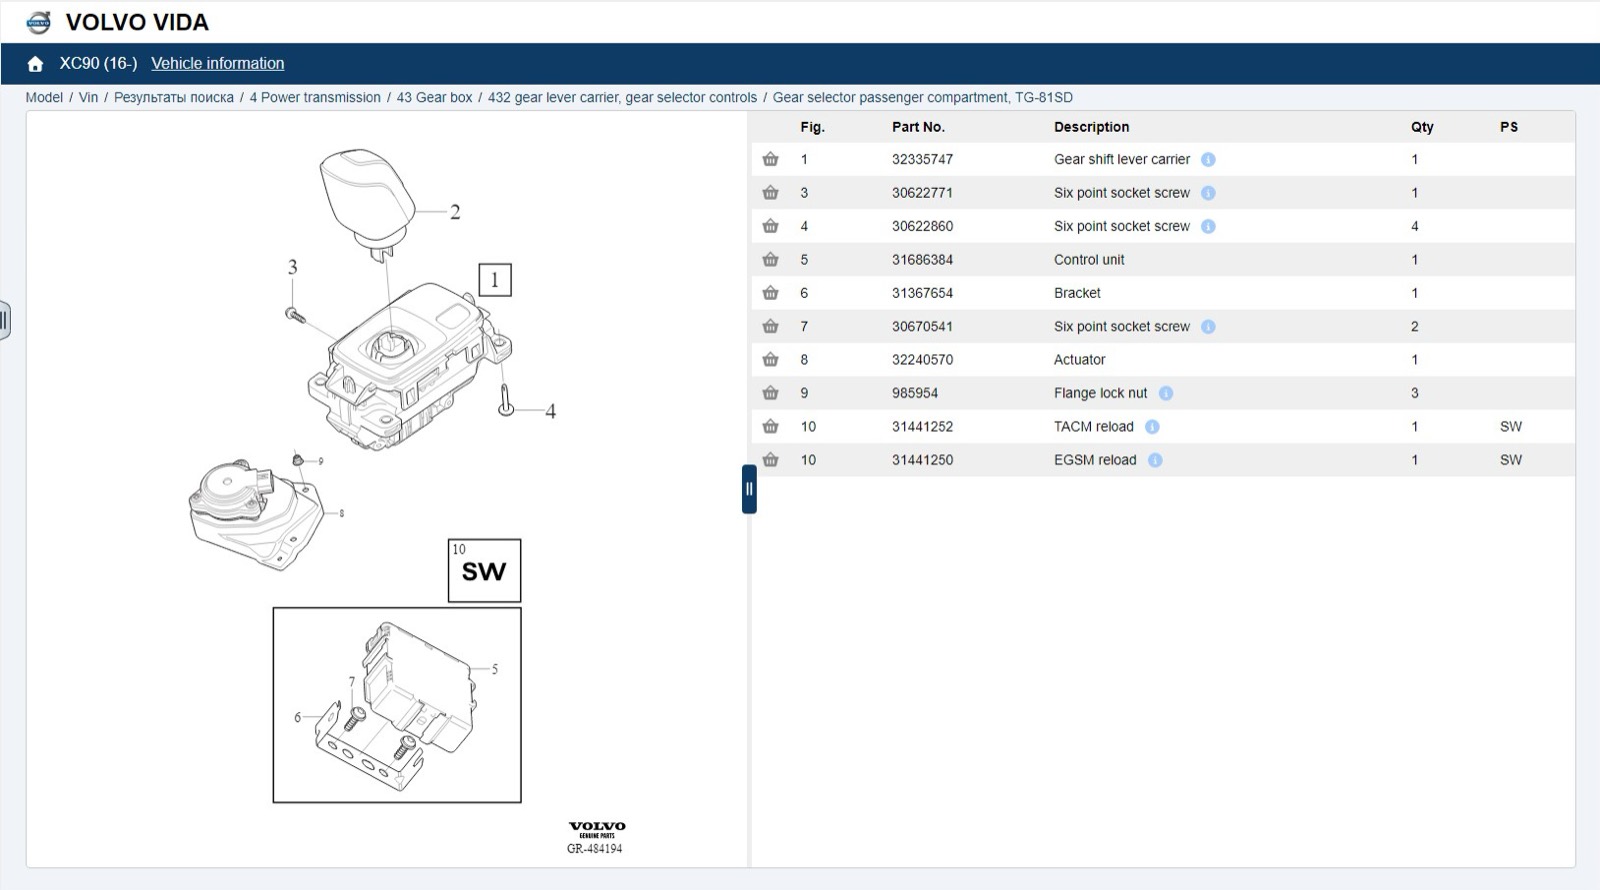Select part number 31441250
This screenshot has height=890, width=1600.
pos(922,460)
